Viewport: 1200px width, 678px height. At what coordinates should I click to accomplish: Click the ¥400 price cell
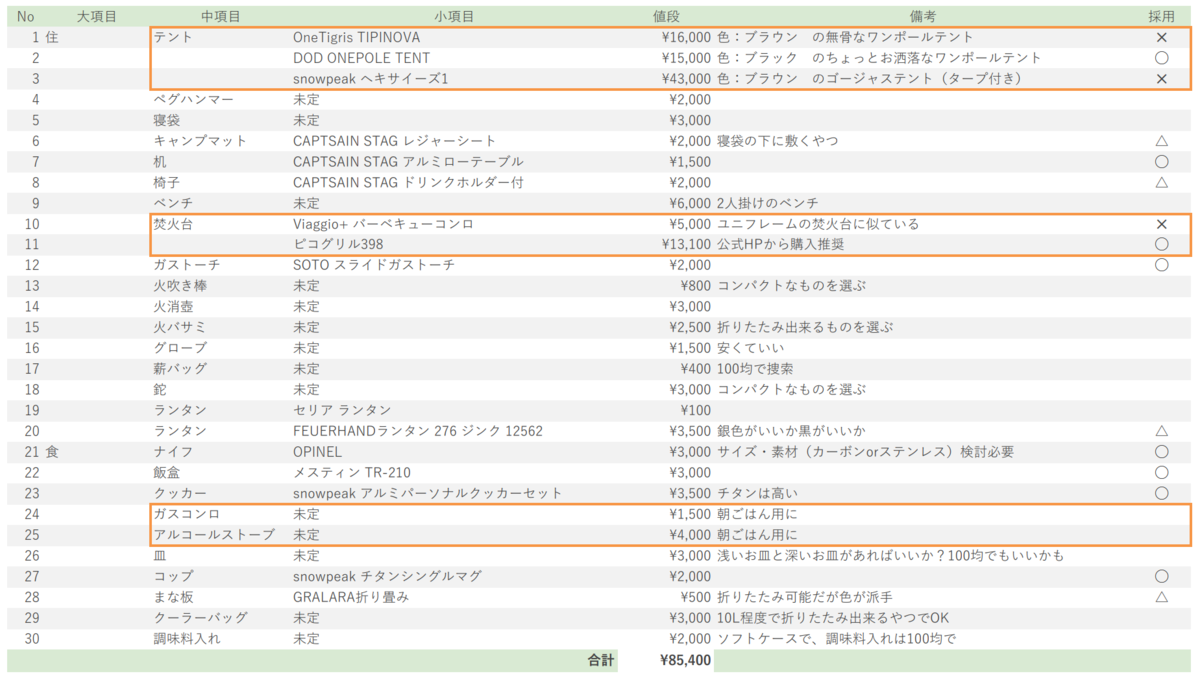click(x=696, y=368)
